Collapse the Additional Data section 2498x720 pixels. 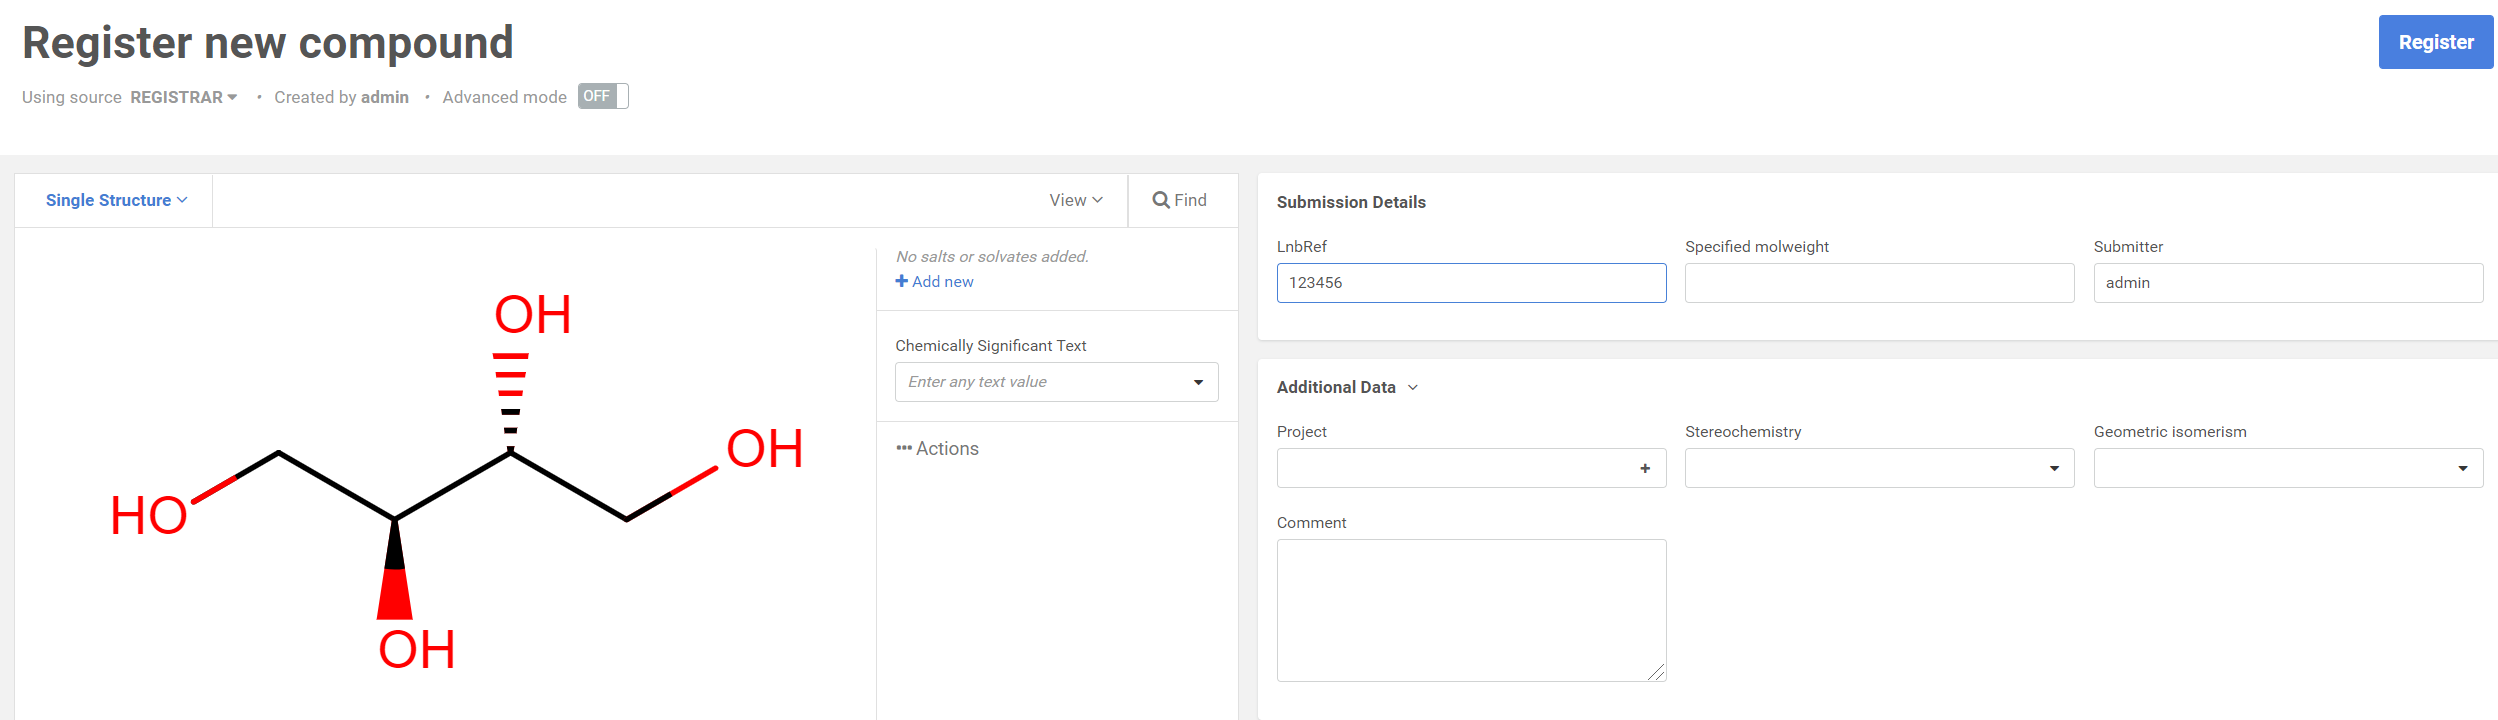tap(1412, 387)
